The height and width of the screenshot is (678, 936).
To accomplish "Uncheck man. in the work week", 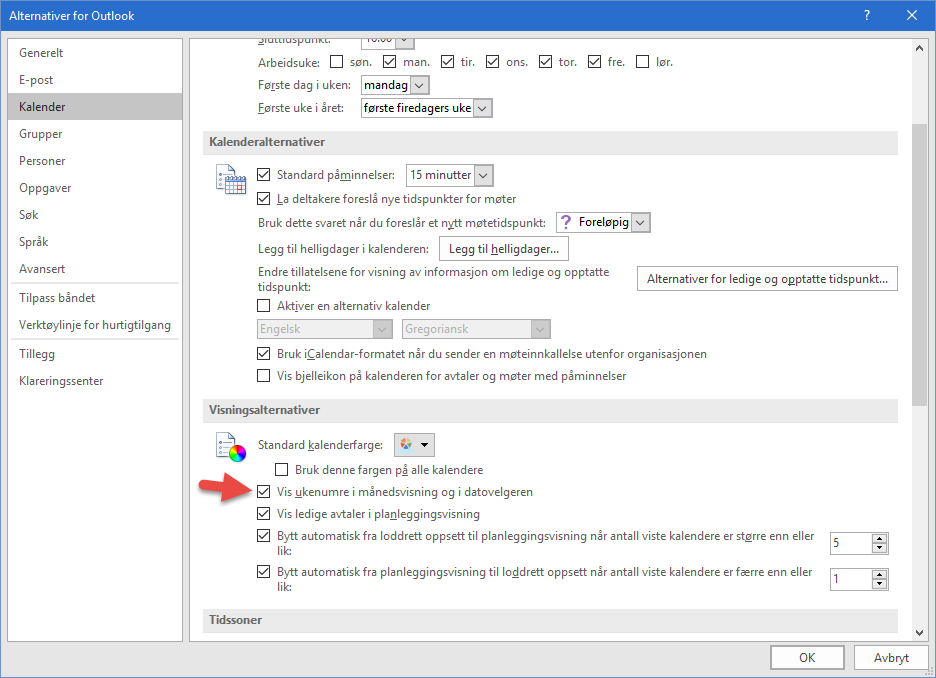I will coord(390,61).
